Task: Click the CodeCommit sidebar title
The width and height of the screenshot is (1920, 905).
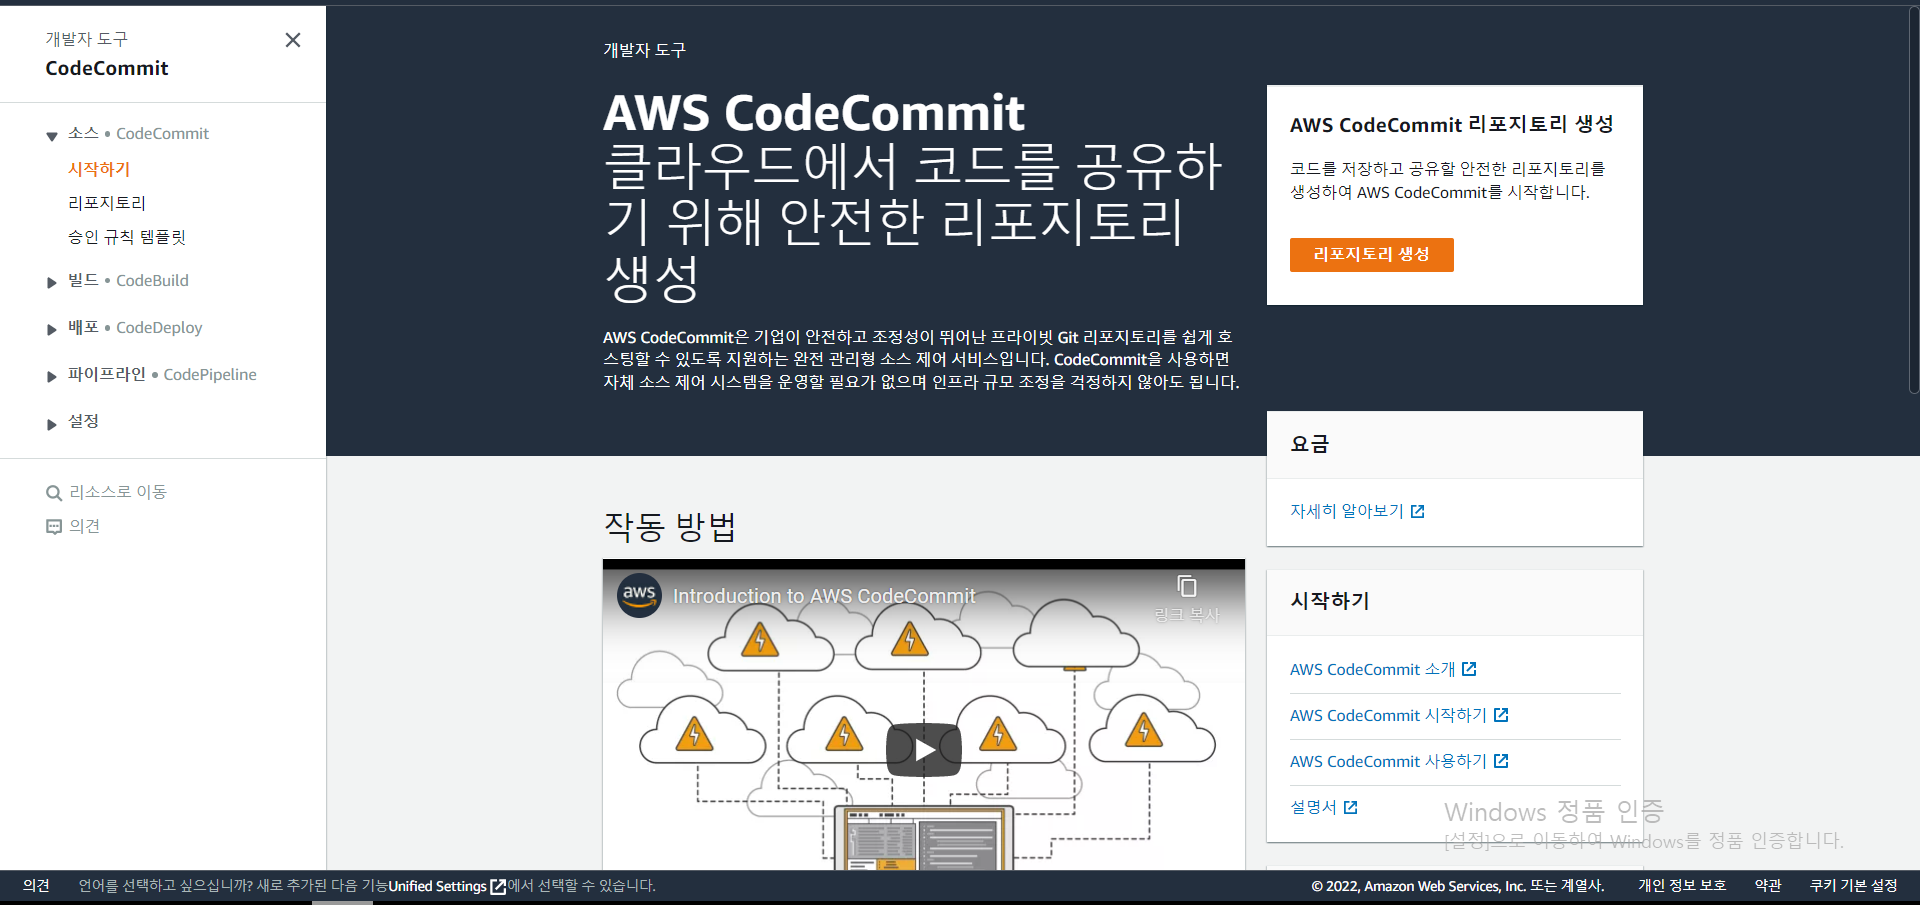Action: click(x=107, y=68)
